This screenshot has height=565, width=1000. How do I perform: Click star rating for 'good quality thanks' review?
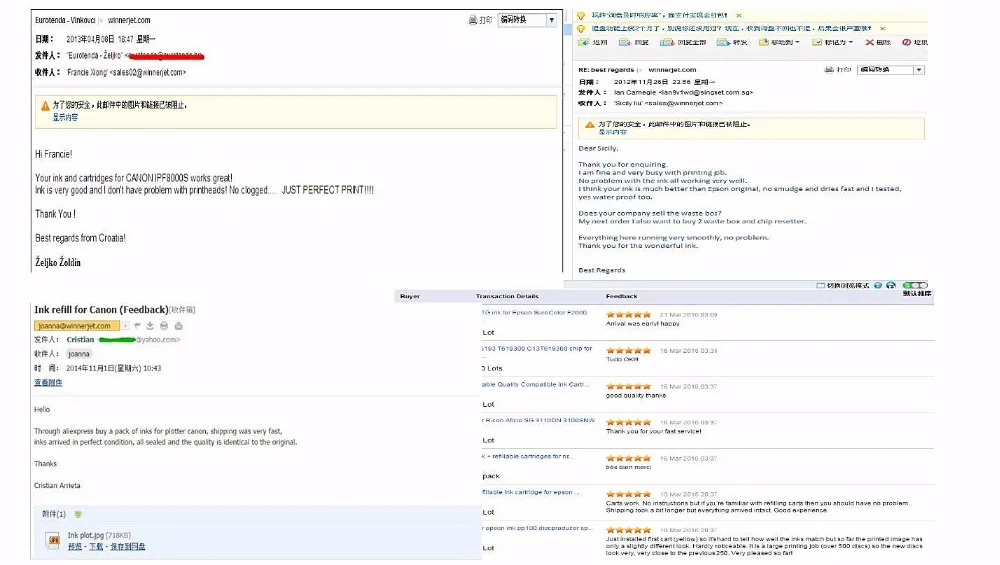click(x=628, y=386)
